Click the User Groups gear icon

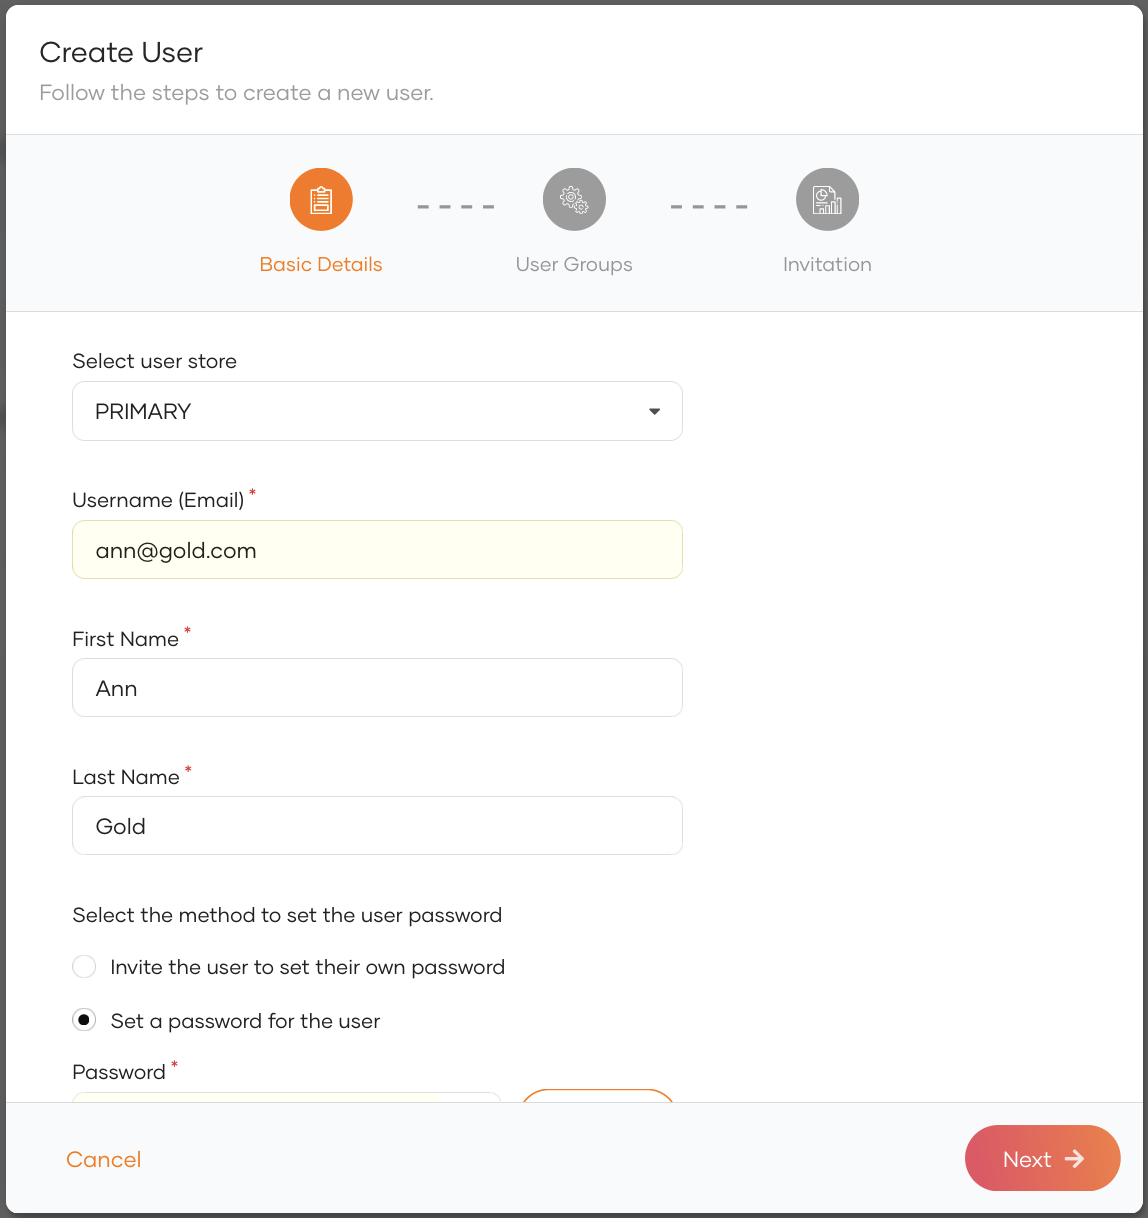(574, 199)
